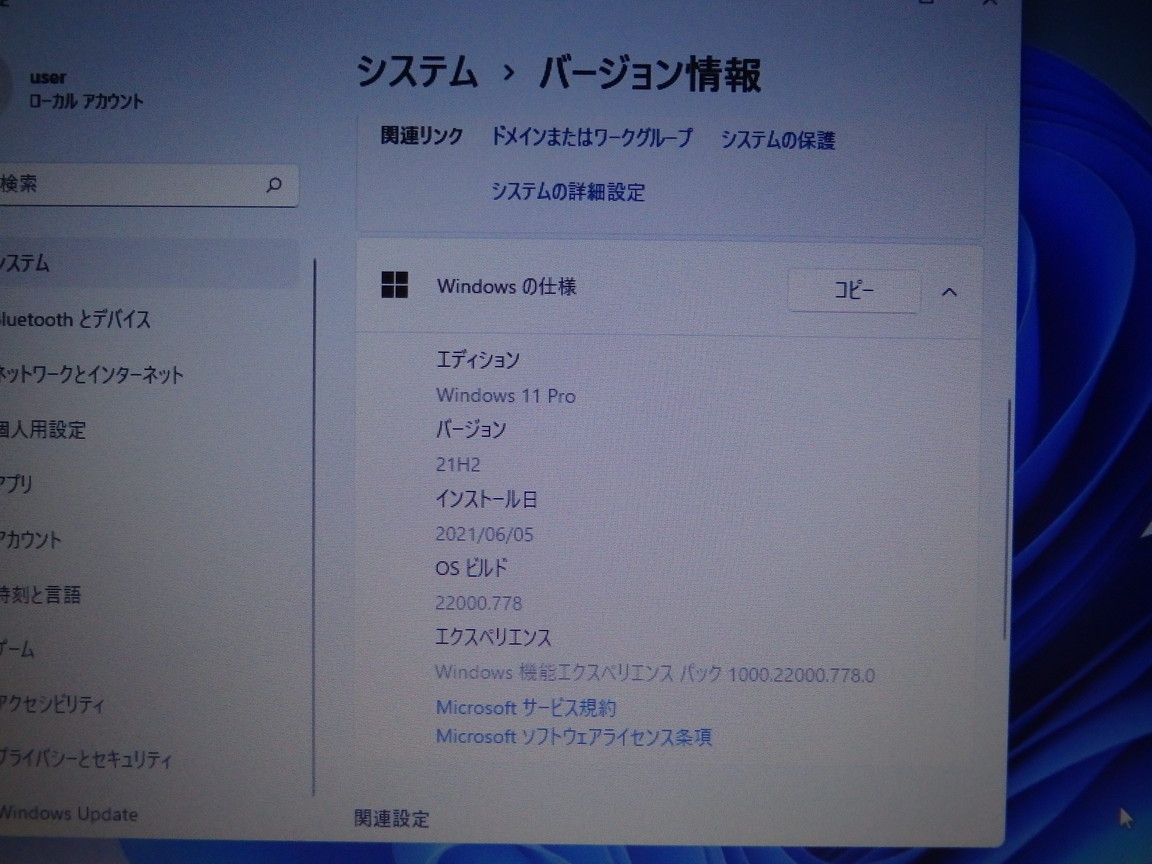Open Bluetooth とデバイス in the sidebar
This screenshot has height=864, width=1152.
(75, 320)
